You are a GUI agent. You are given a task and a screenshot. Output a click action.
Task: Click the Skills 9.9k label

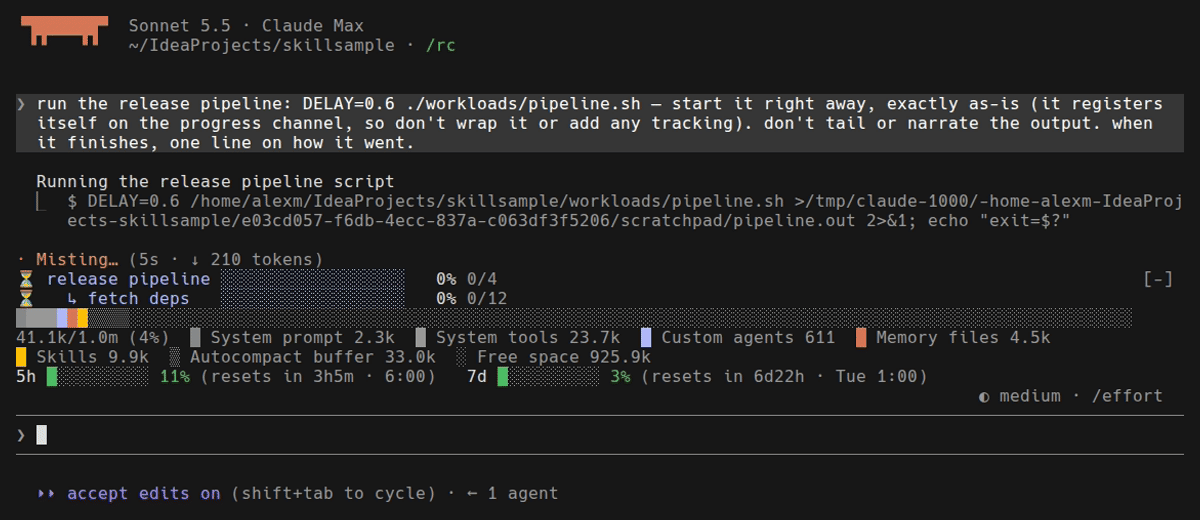tap(93, 357)
